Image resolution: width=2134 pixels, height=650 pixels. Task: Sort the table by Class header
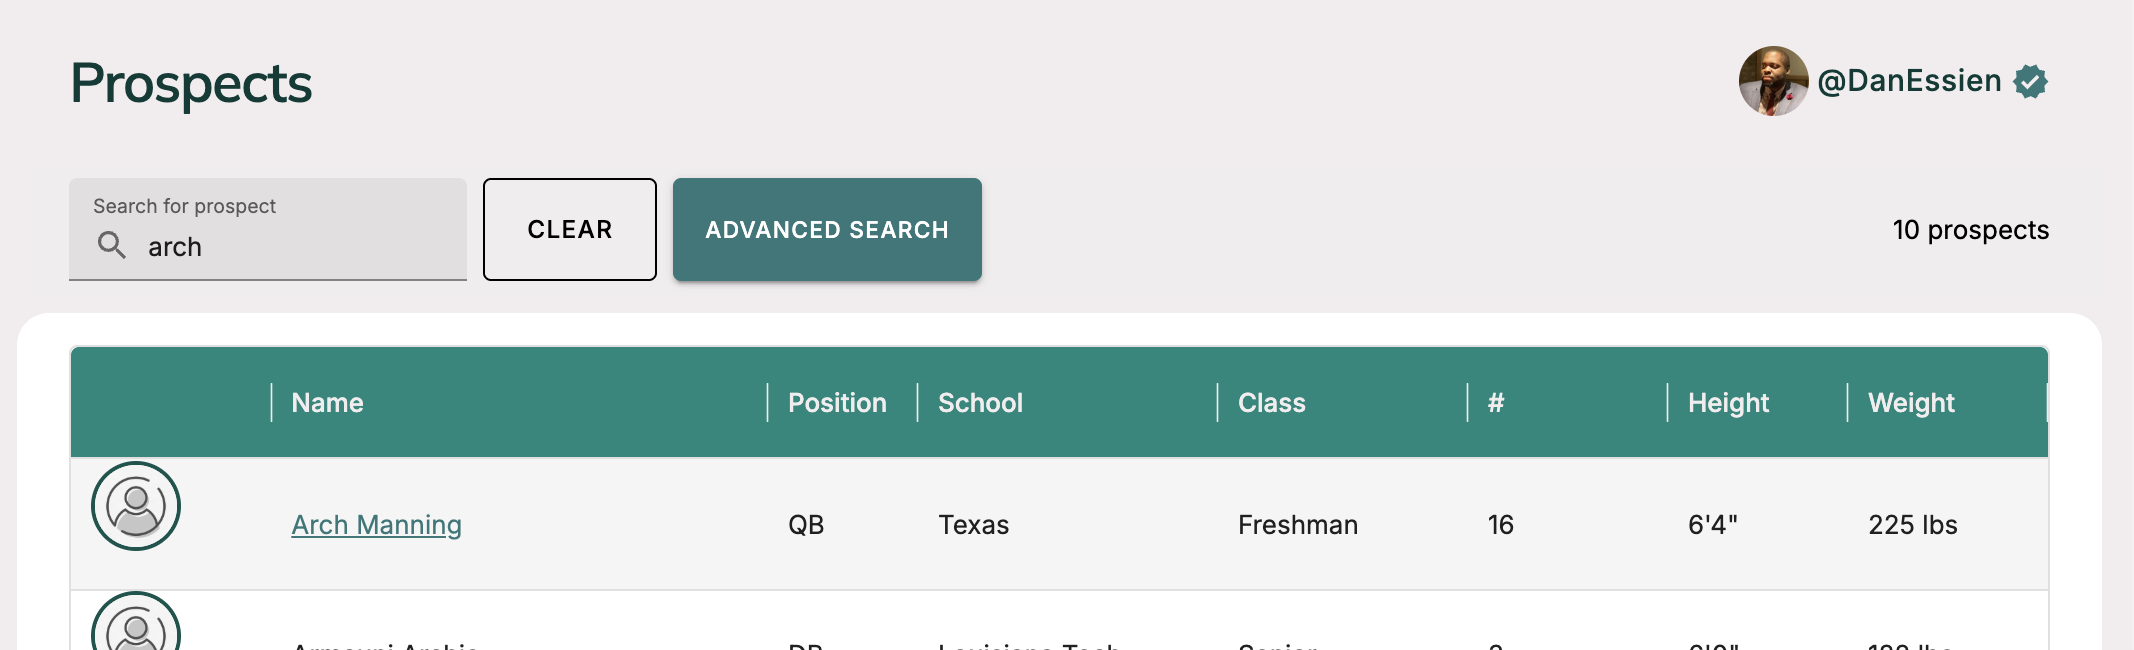[x=1271, y=403]
